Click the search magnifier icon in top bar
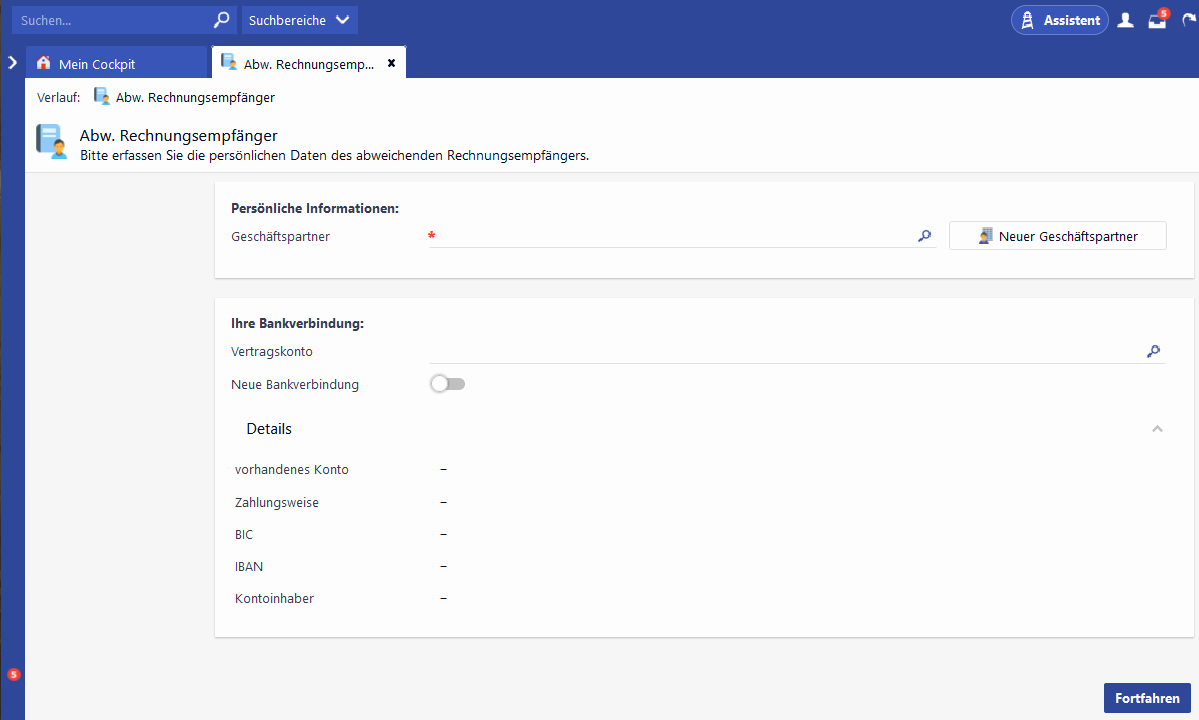Viewport: 1199px width, 720px height. pyautogui.click(x=221, y=20)
